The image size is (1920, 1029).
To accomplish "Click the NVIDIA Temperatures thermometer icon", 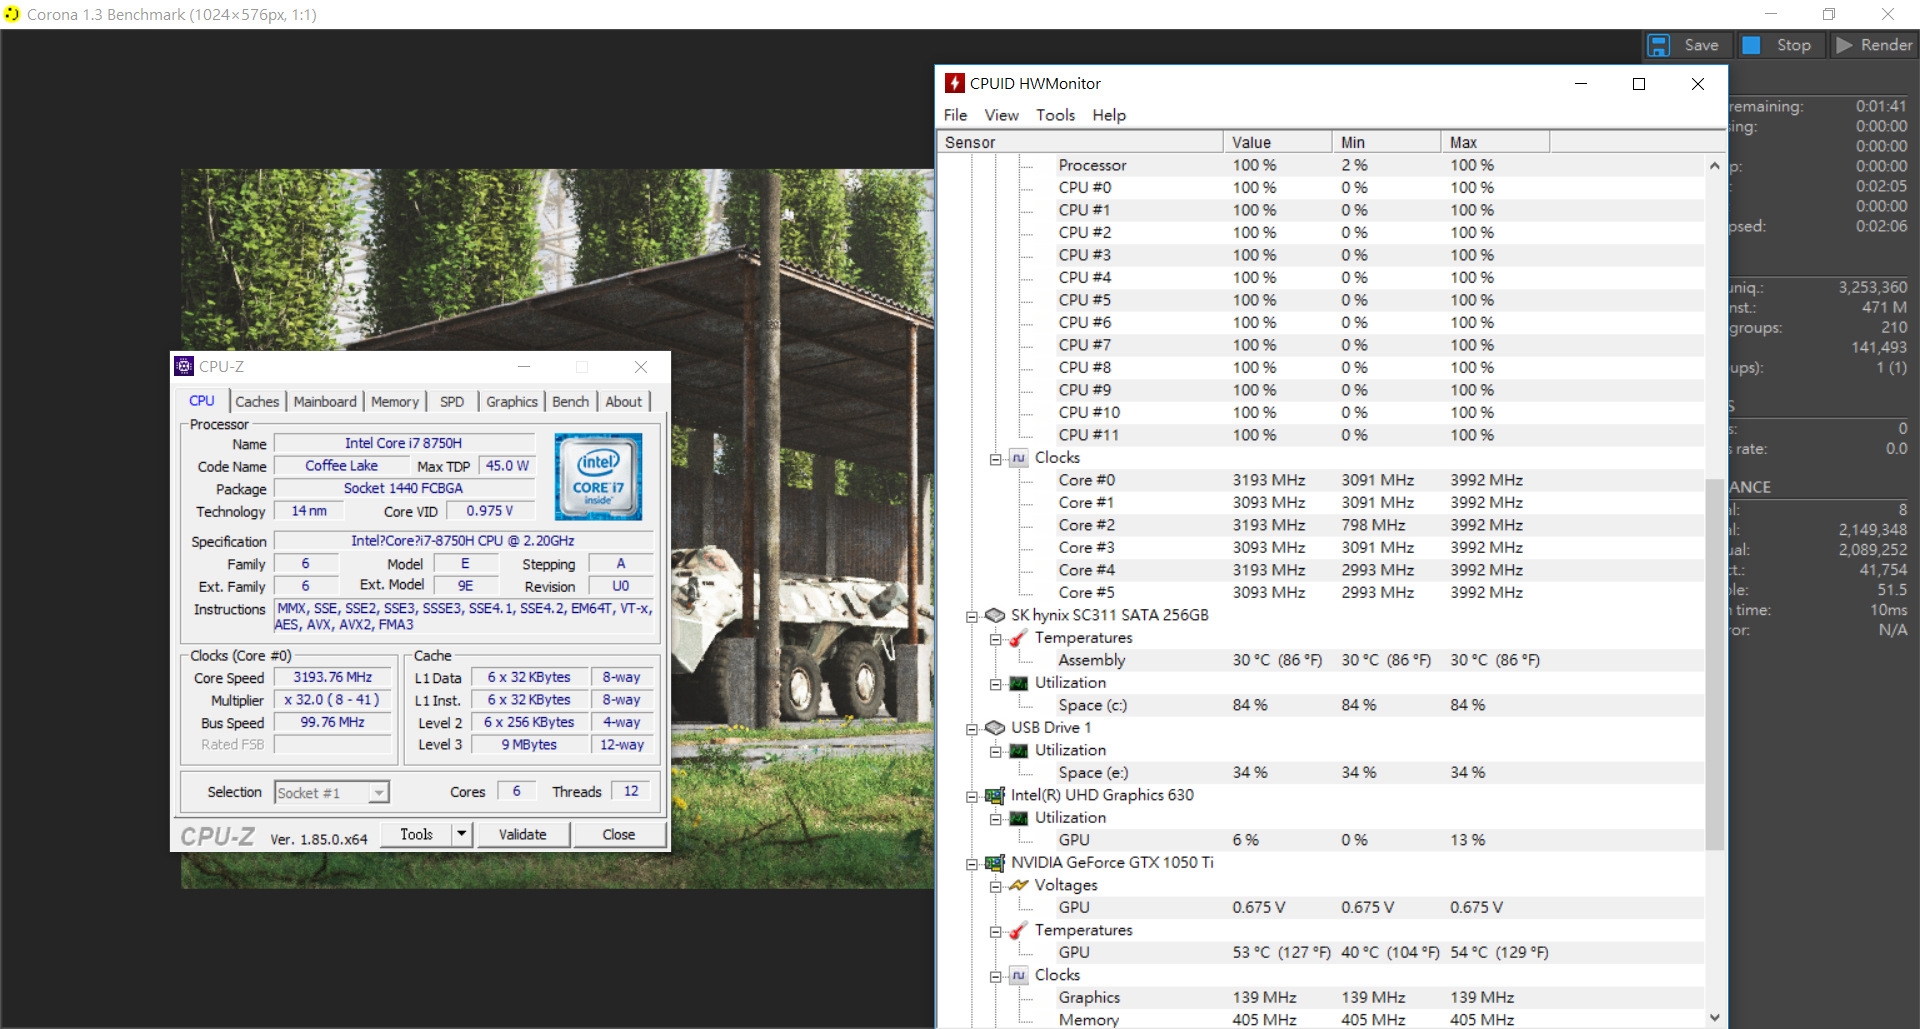I will point(1019,930).
